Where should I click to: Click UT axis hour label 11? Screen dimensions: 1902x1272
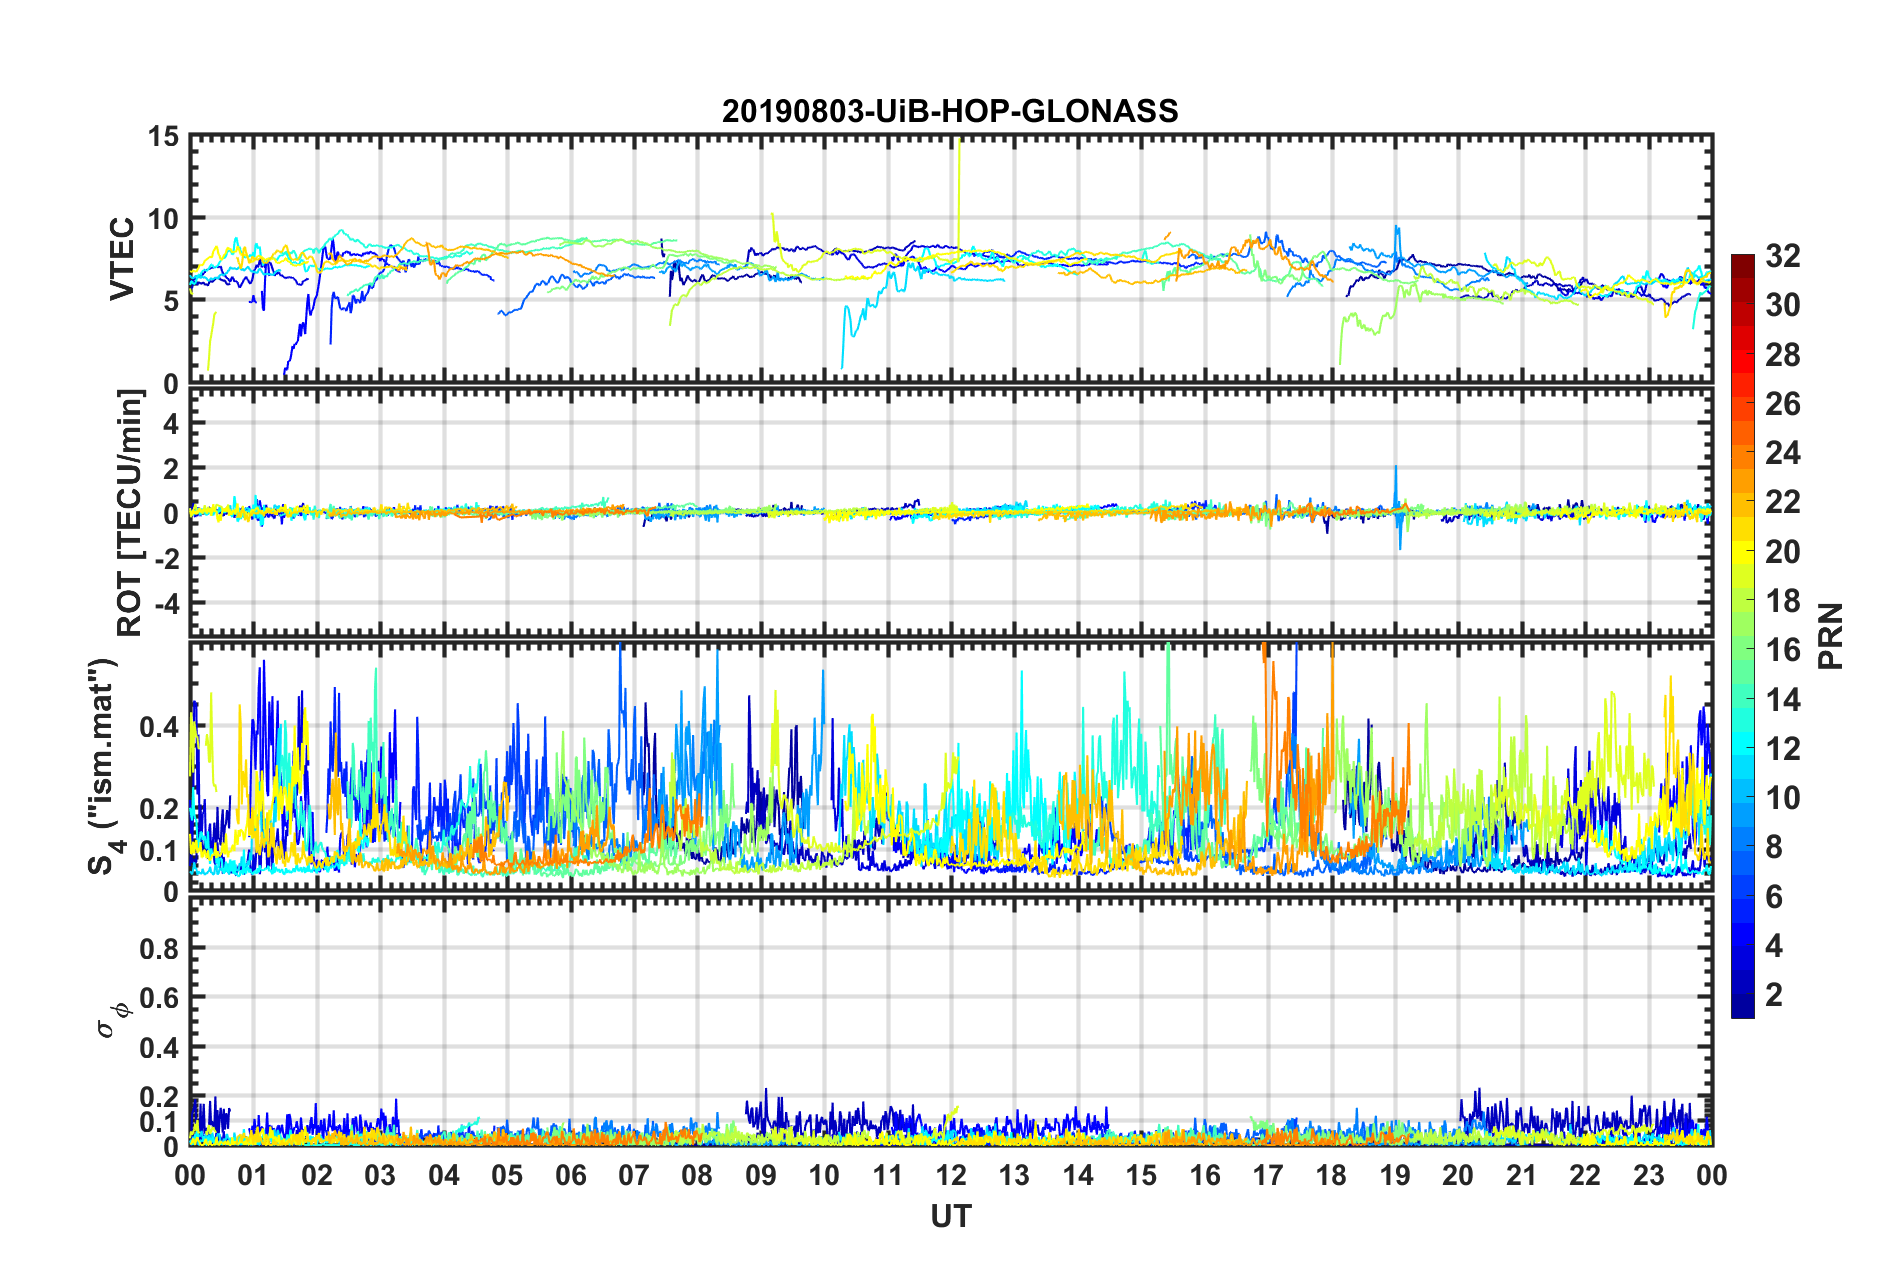pos(888,1175)
